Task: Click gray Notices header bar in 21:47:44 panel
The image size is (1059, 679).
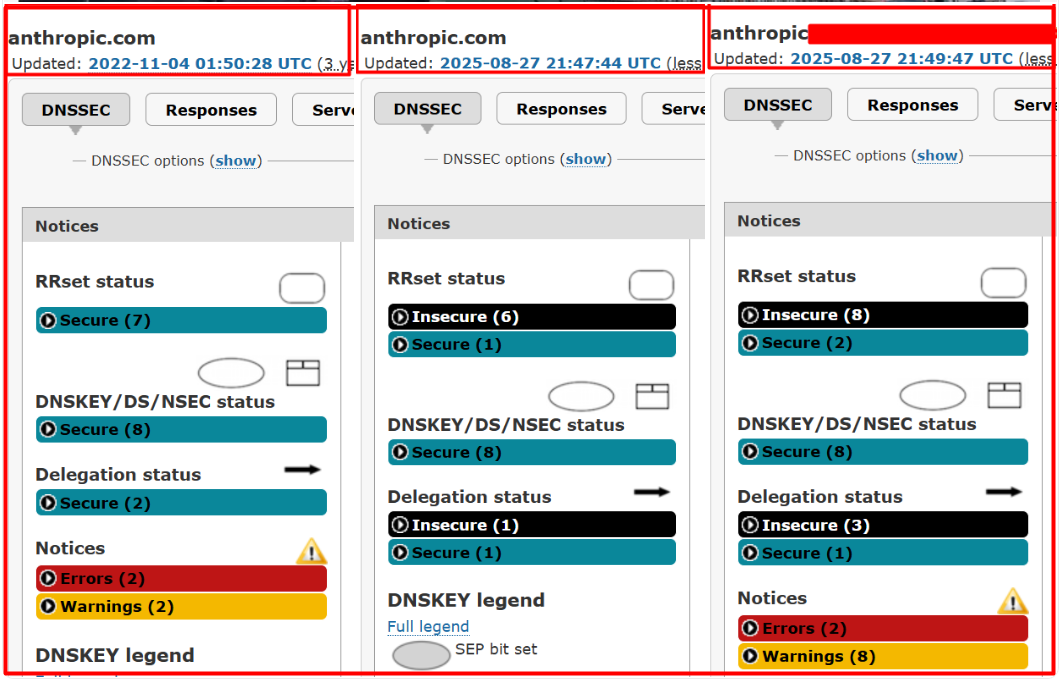Action: pos(540,223)
